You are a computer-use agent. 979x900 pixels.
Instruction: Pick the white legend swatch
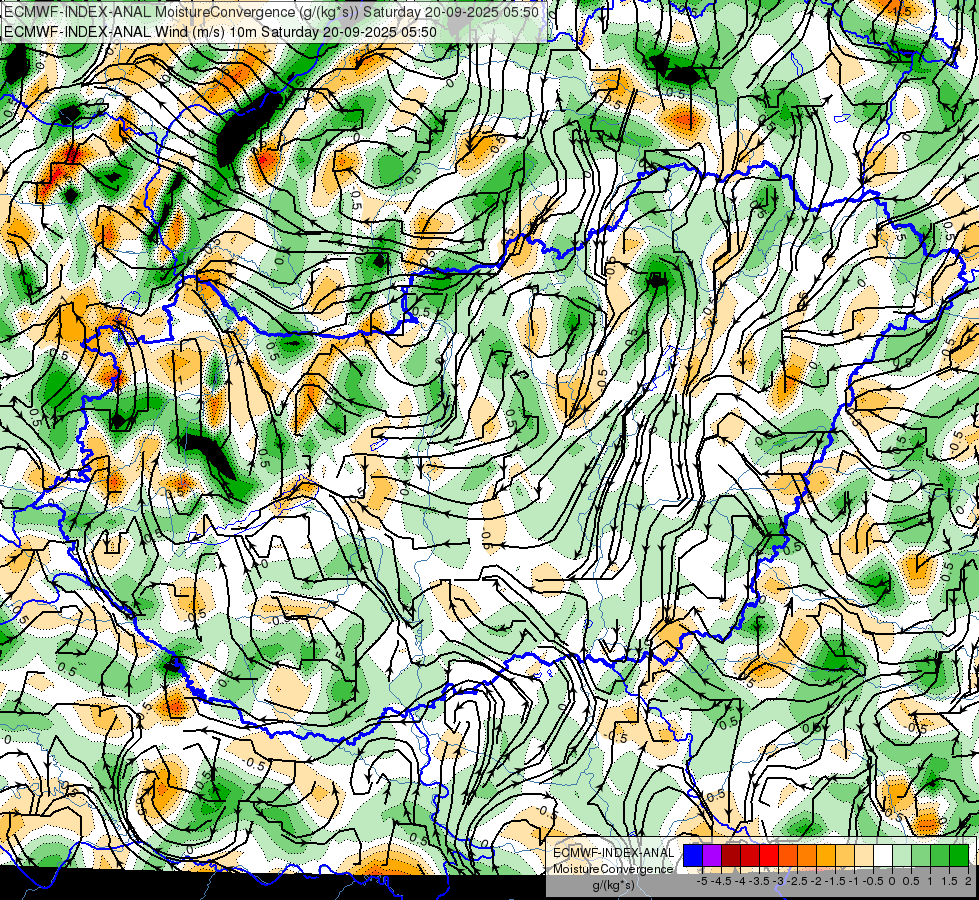[883, 856]
